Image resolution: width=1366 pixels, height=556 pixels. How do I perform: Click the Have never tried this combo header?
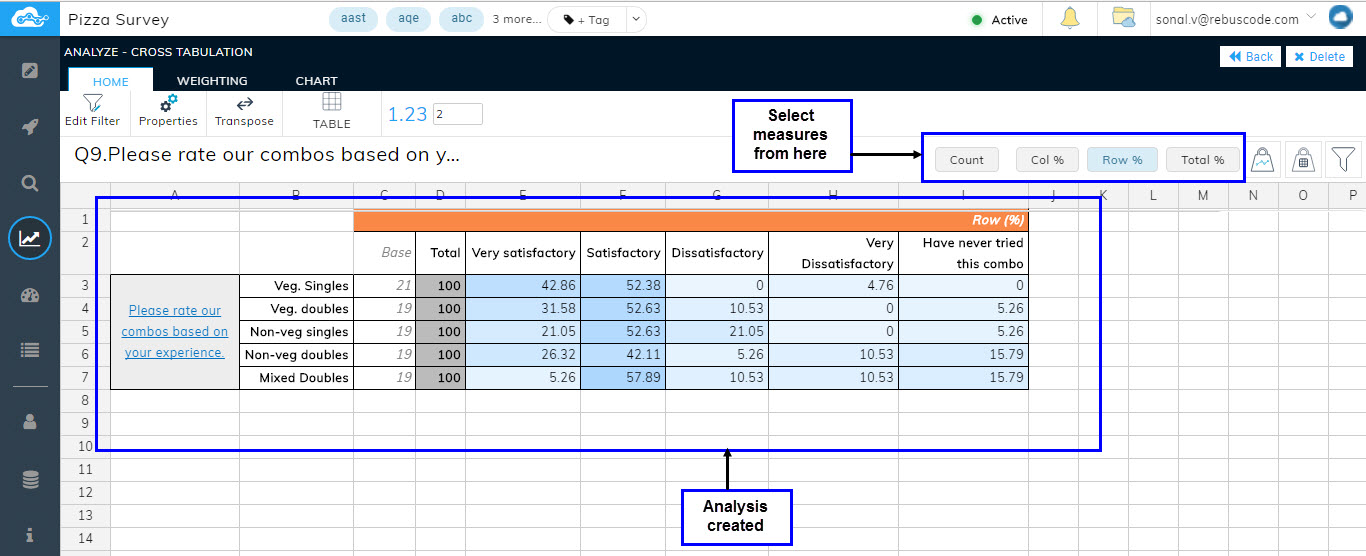tap(963, 253)
